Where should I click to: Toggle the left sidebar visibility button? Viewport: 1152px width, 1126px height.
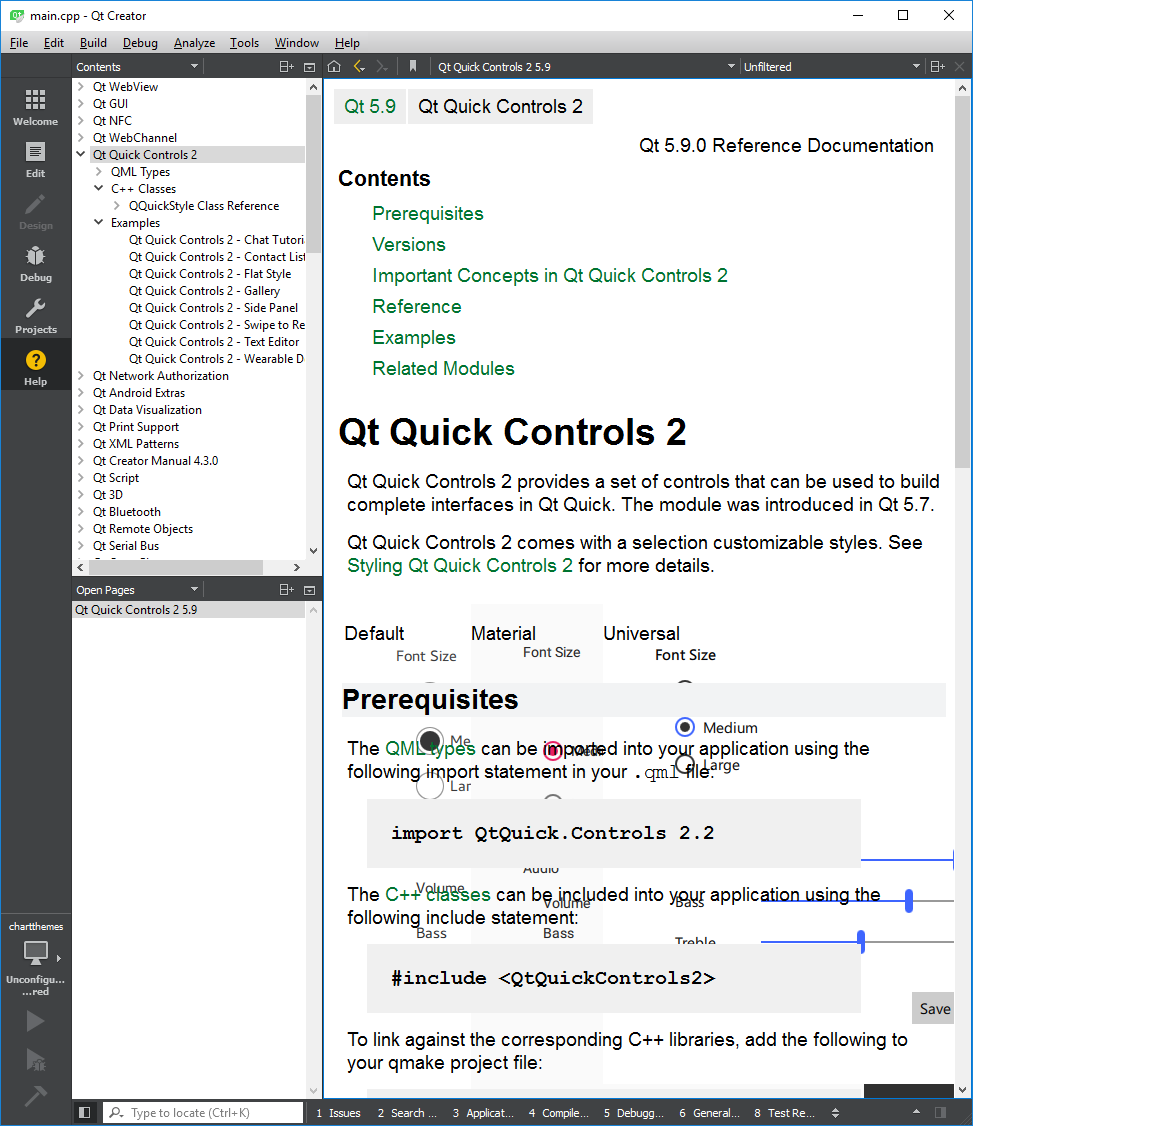[x=85, y=1112]
